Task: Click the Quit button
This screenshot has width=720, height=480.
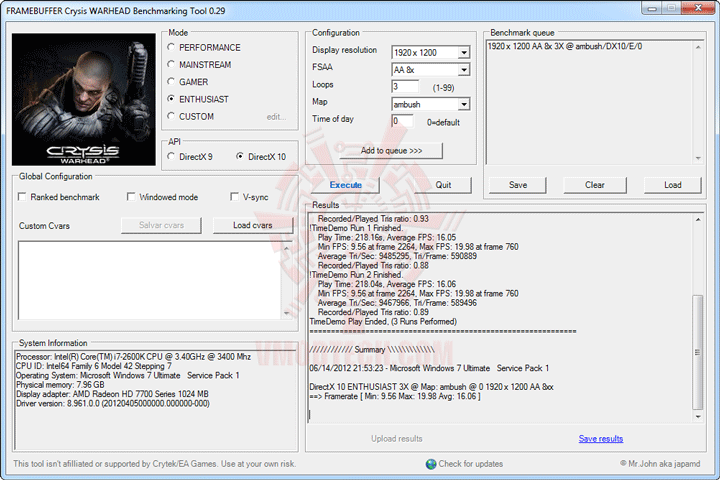Action: point(443,185)
